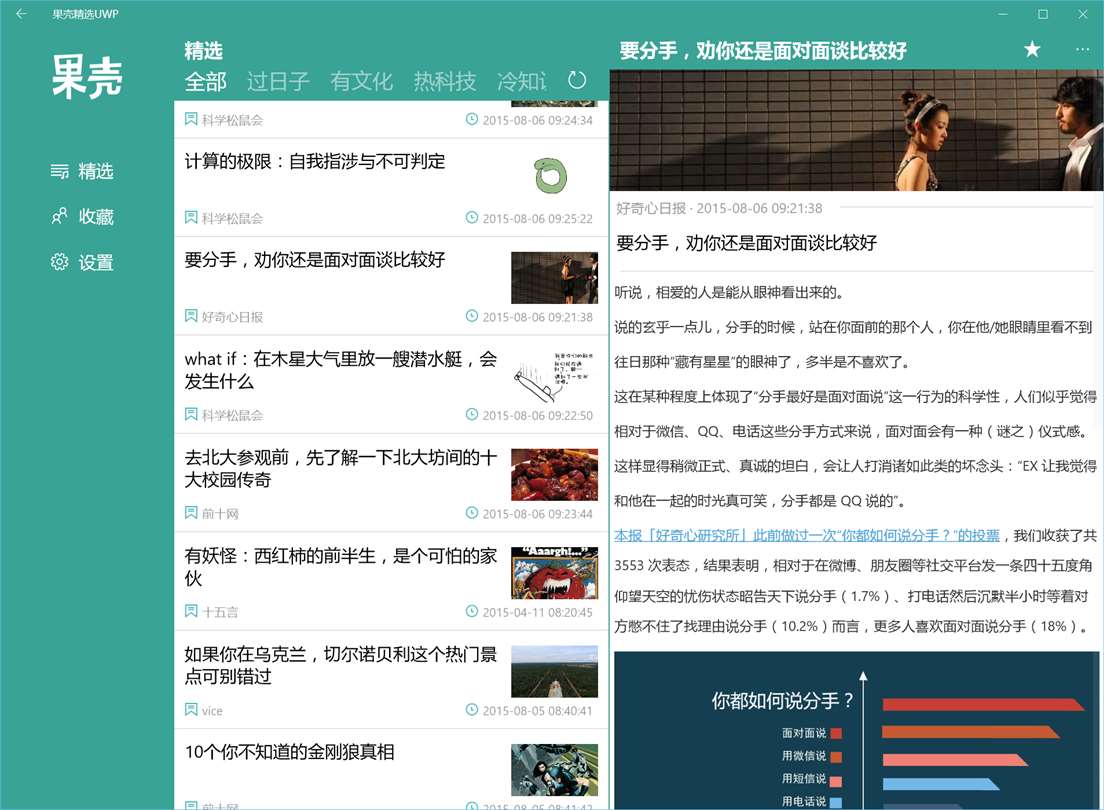Click the snake circle thumbnail of 计算的极限

tap(550, 176)
